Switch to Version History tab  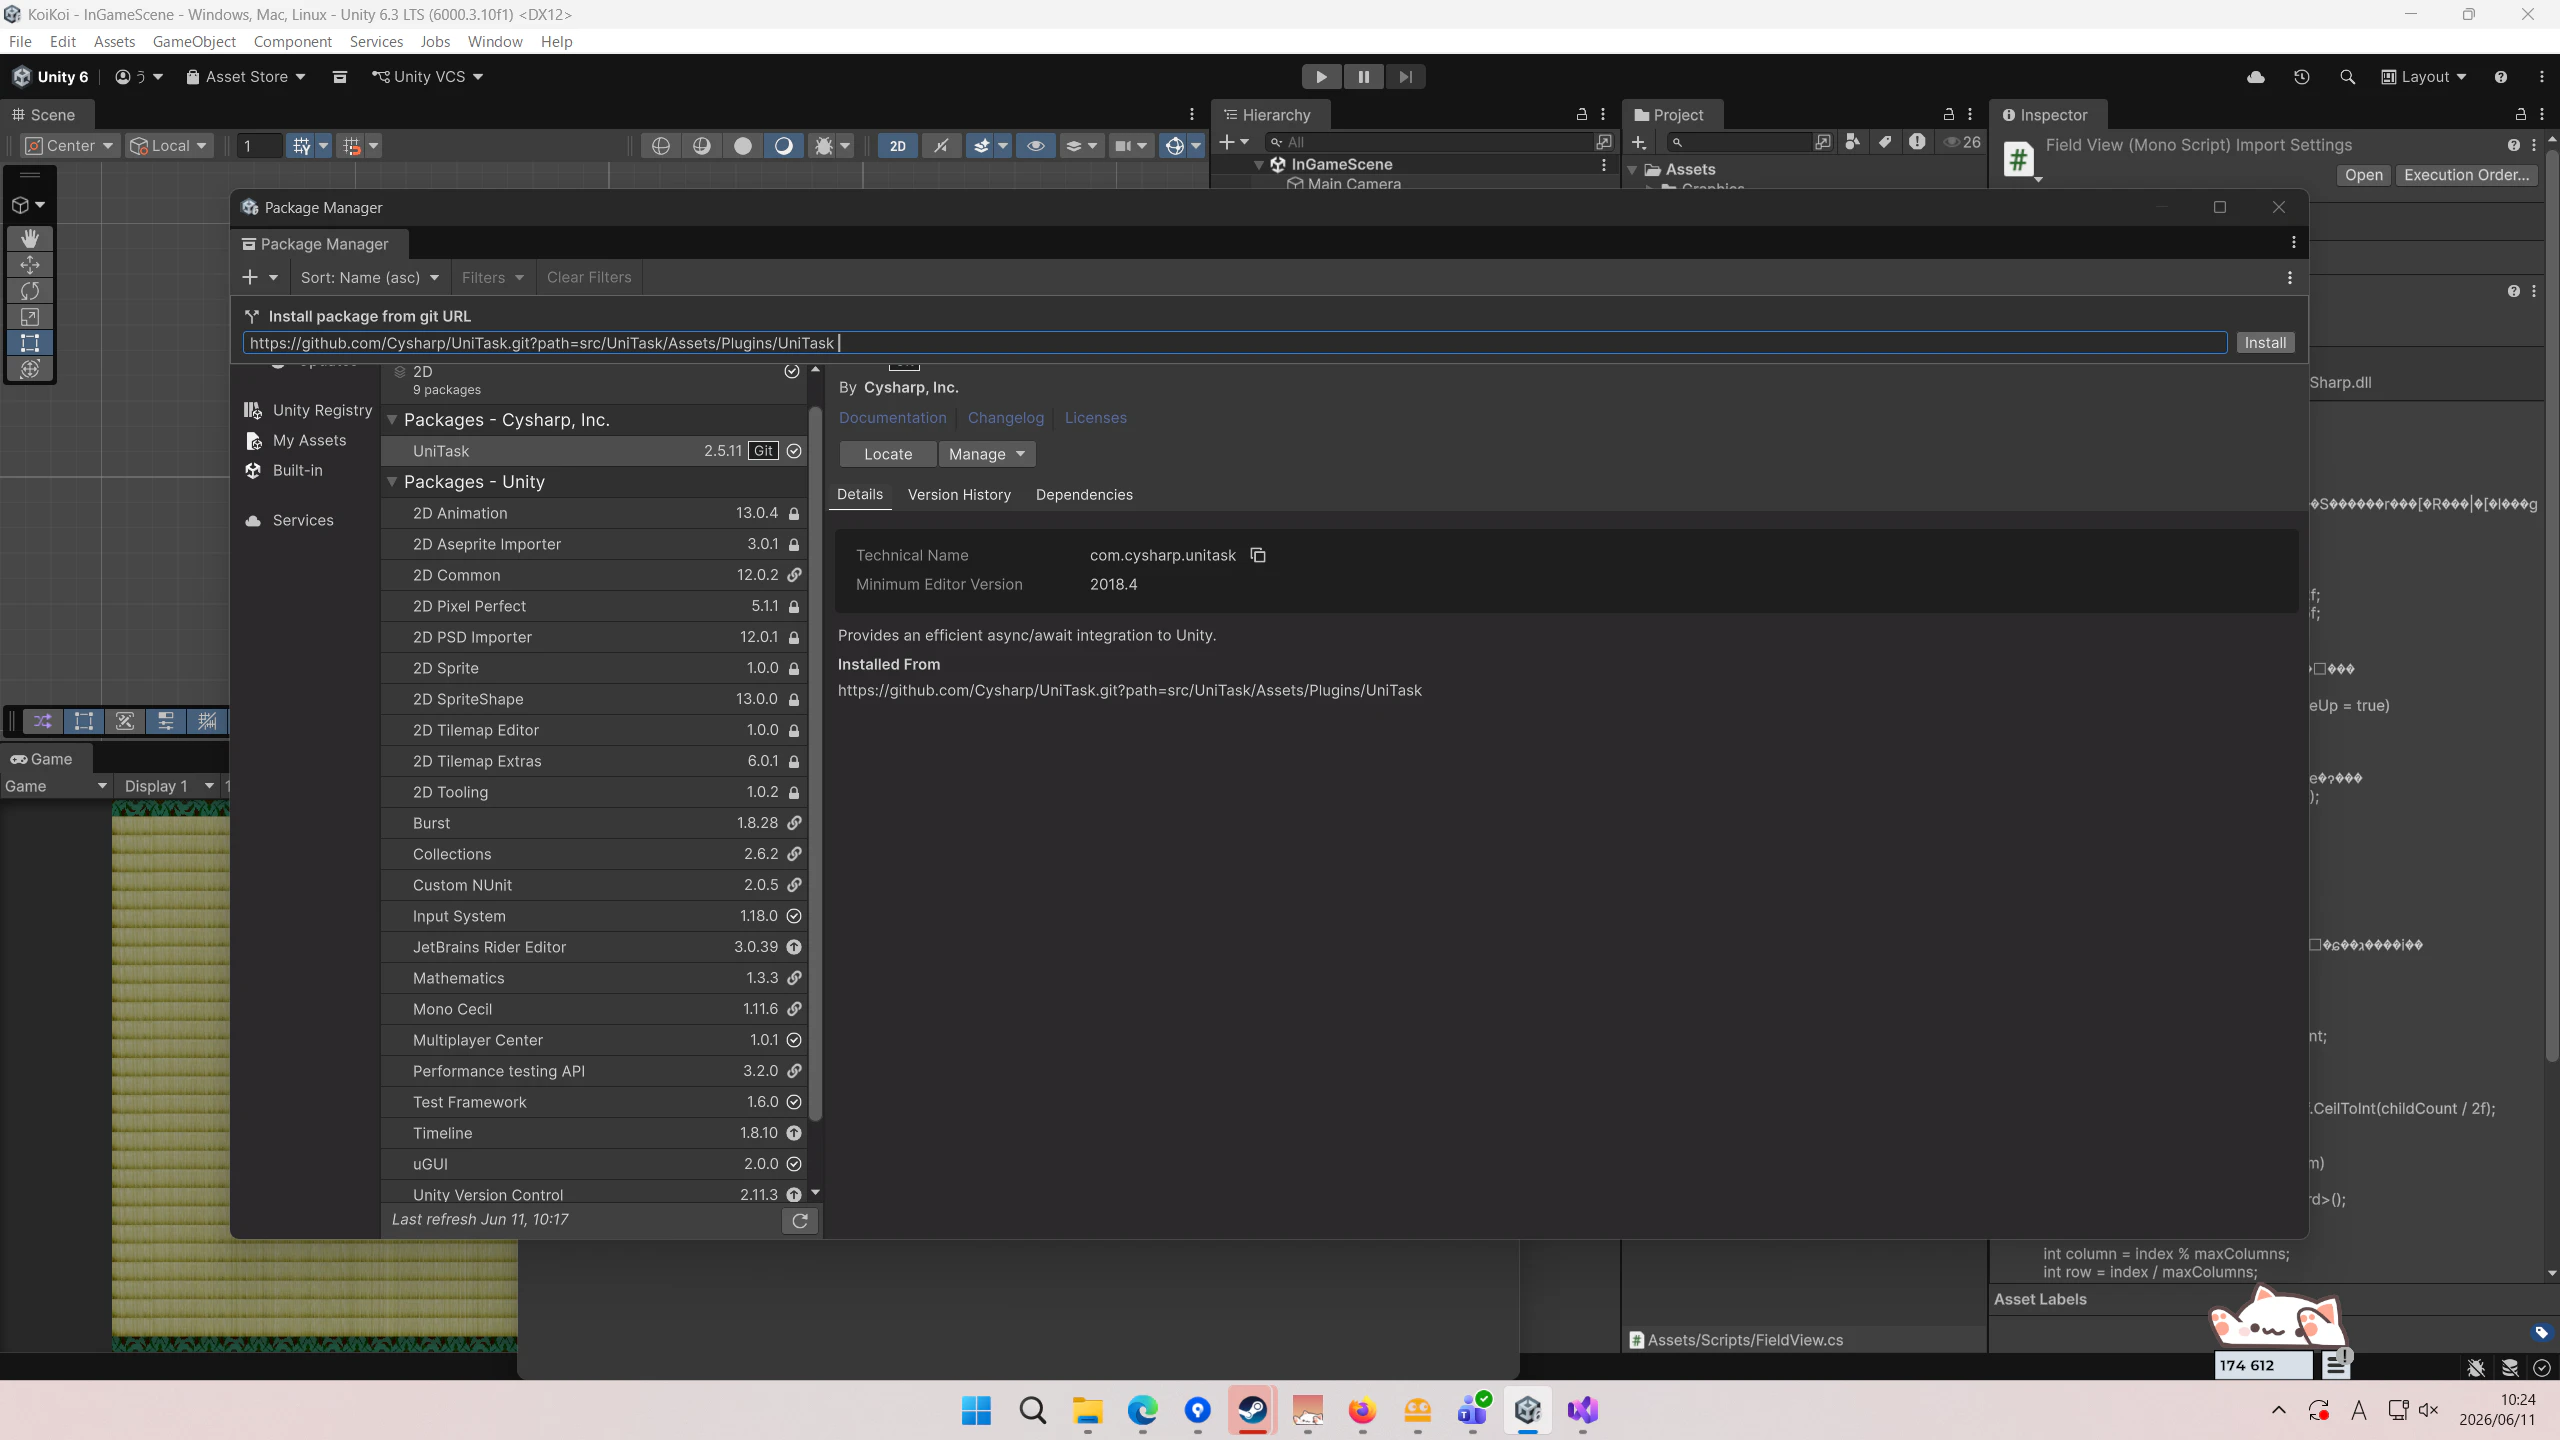coord(959,495)
